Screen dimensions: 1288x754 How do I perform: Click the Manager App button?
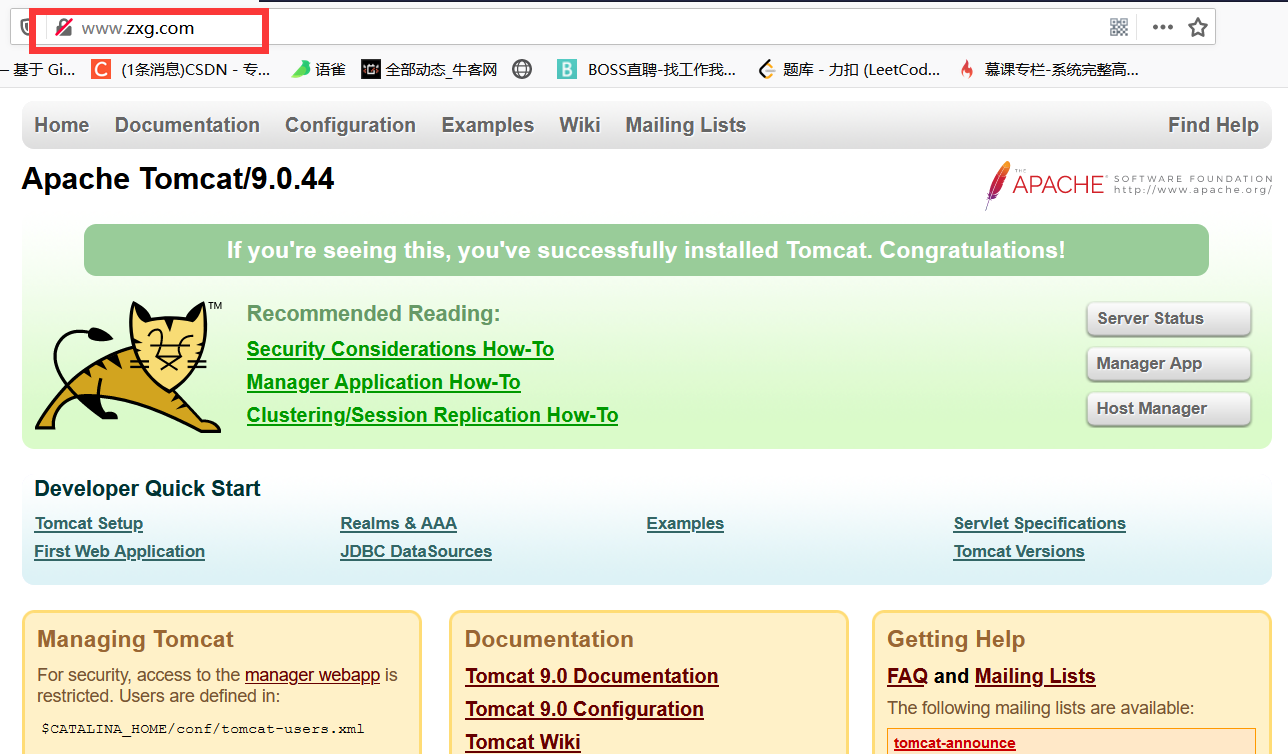(1168, 364)
